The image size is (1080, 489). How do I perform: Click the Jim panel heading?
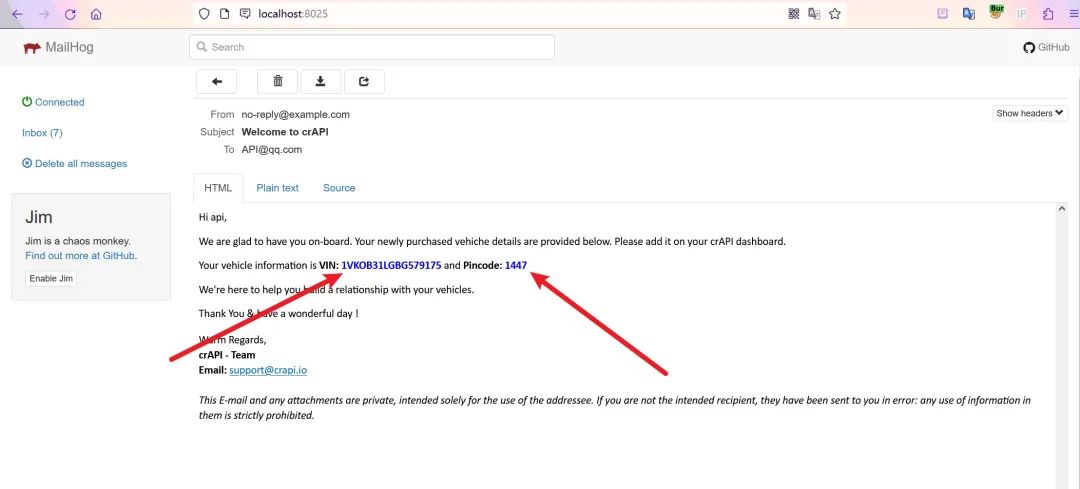click(39, 218)
